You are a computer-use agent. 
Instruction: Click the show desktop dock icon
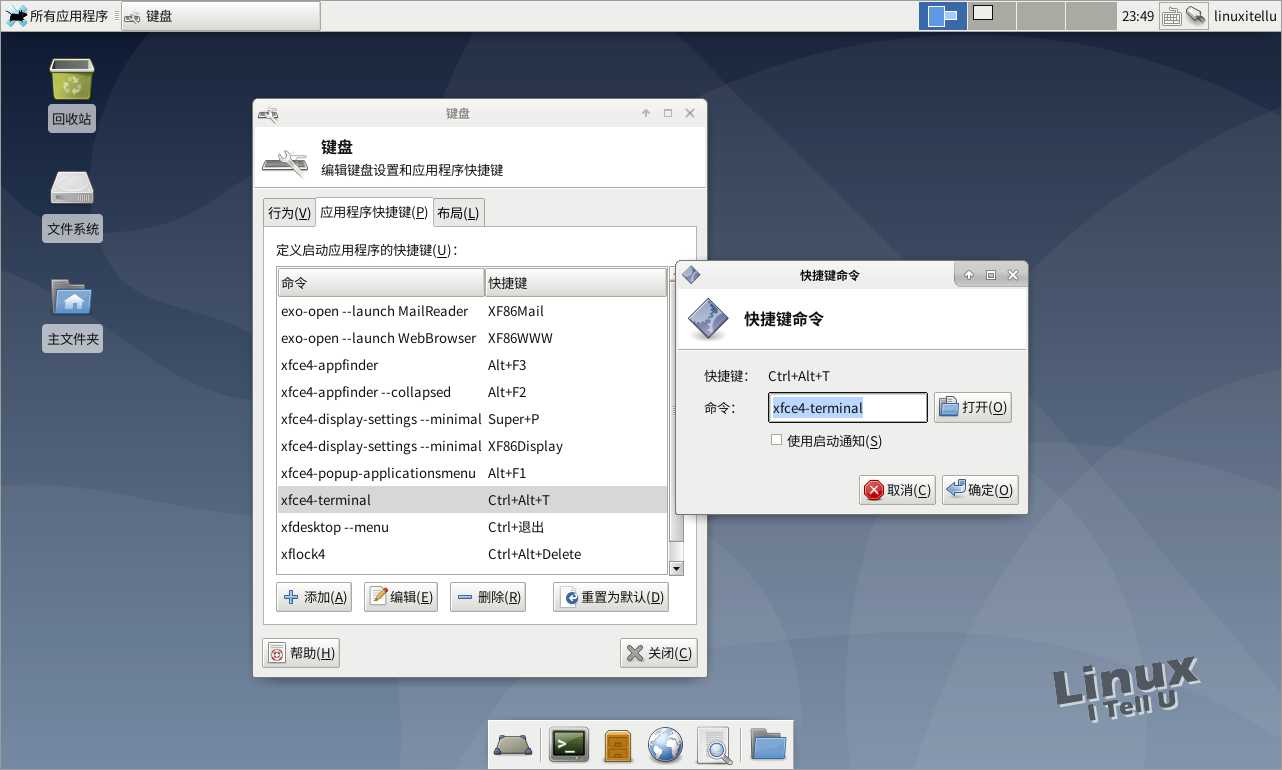pyautogui.click(x=513, y=745)
